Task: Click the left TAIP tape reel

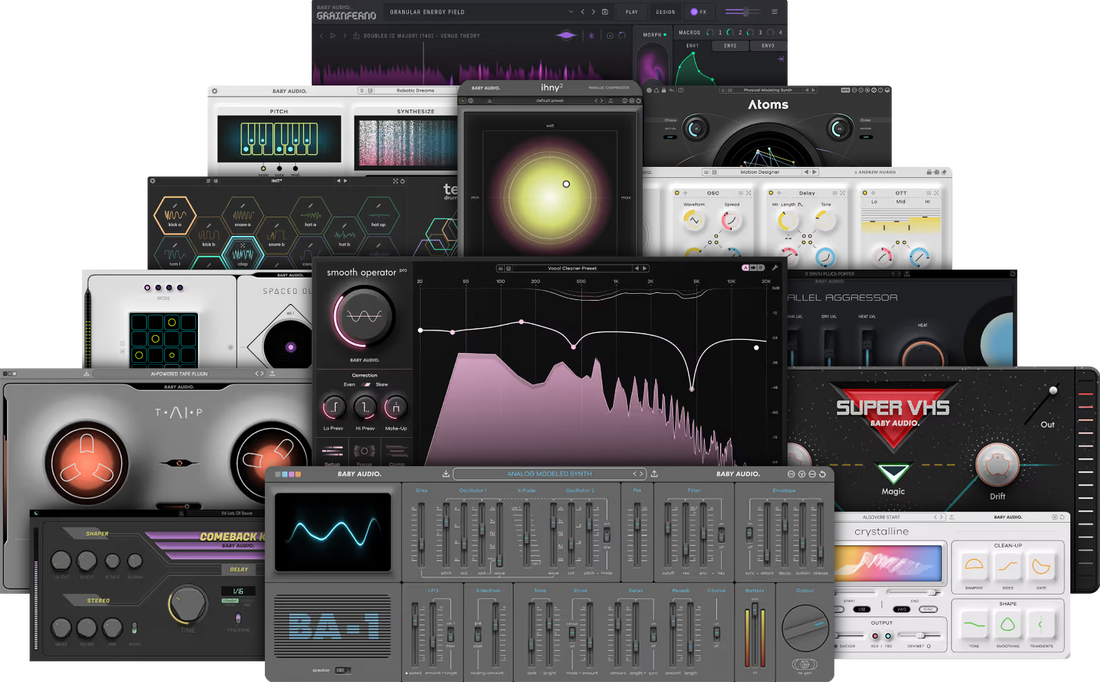Action: [88, 462]
